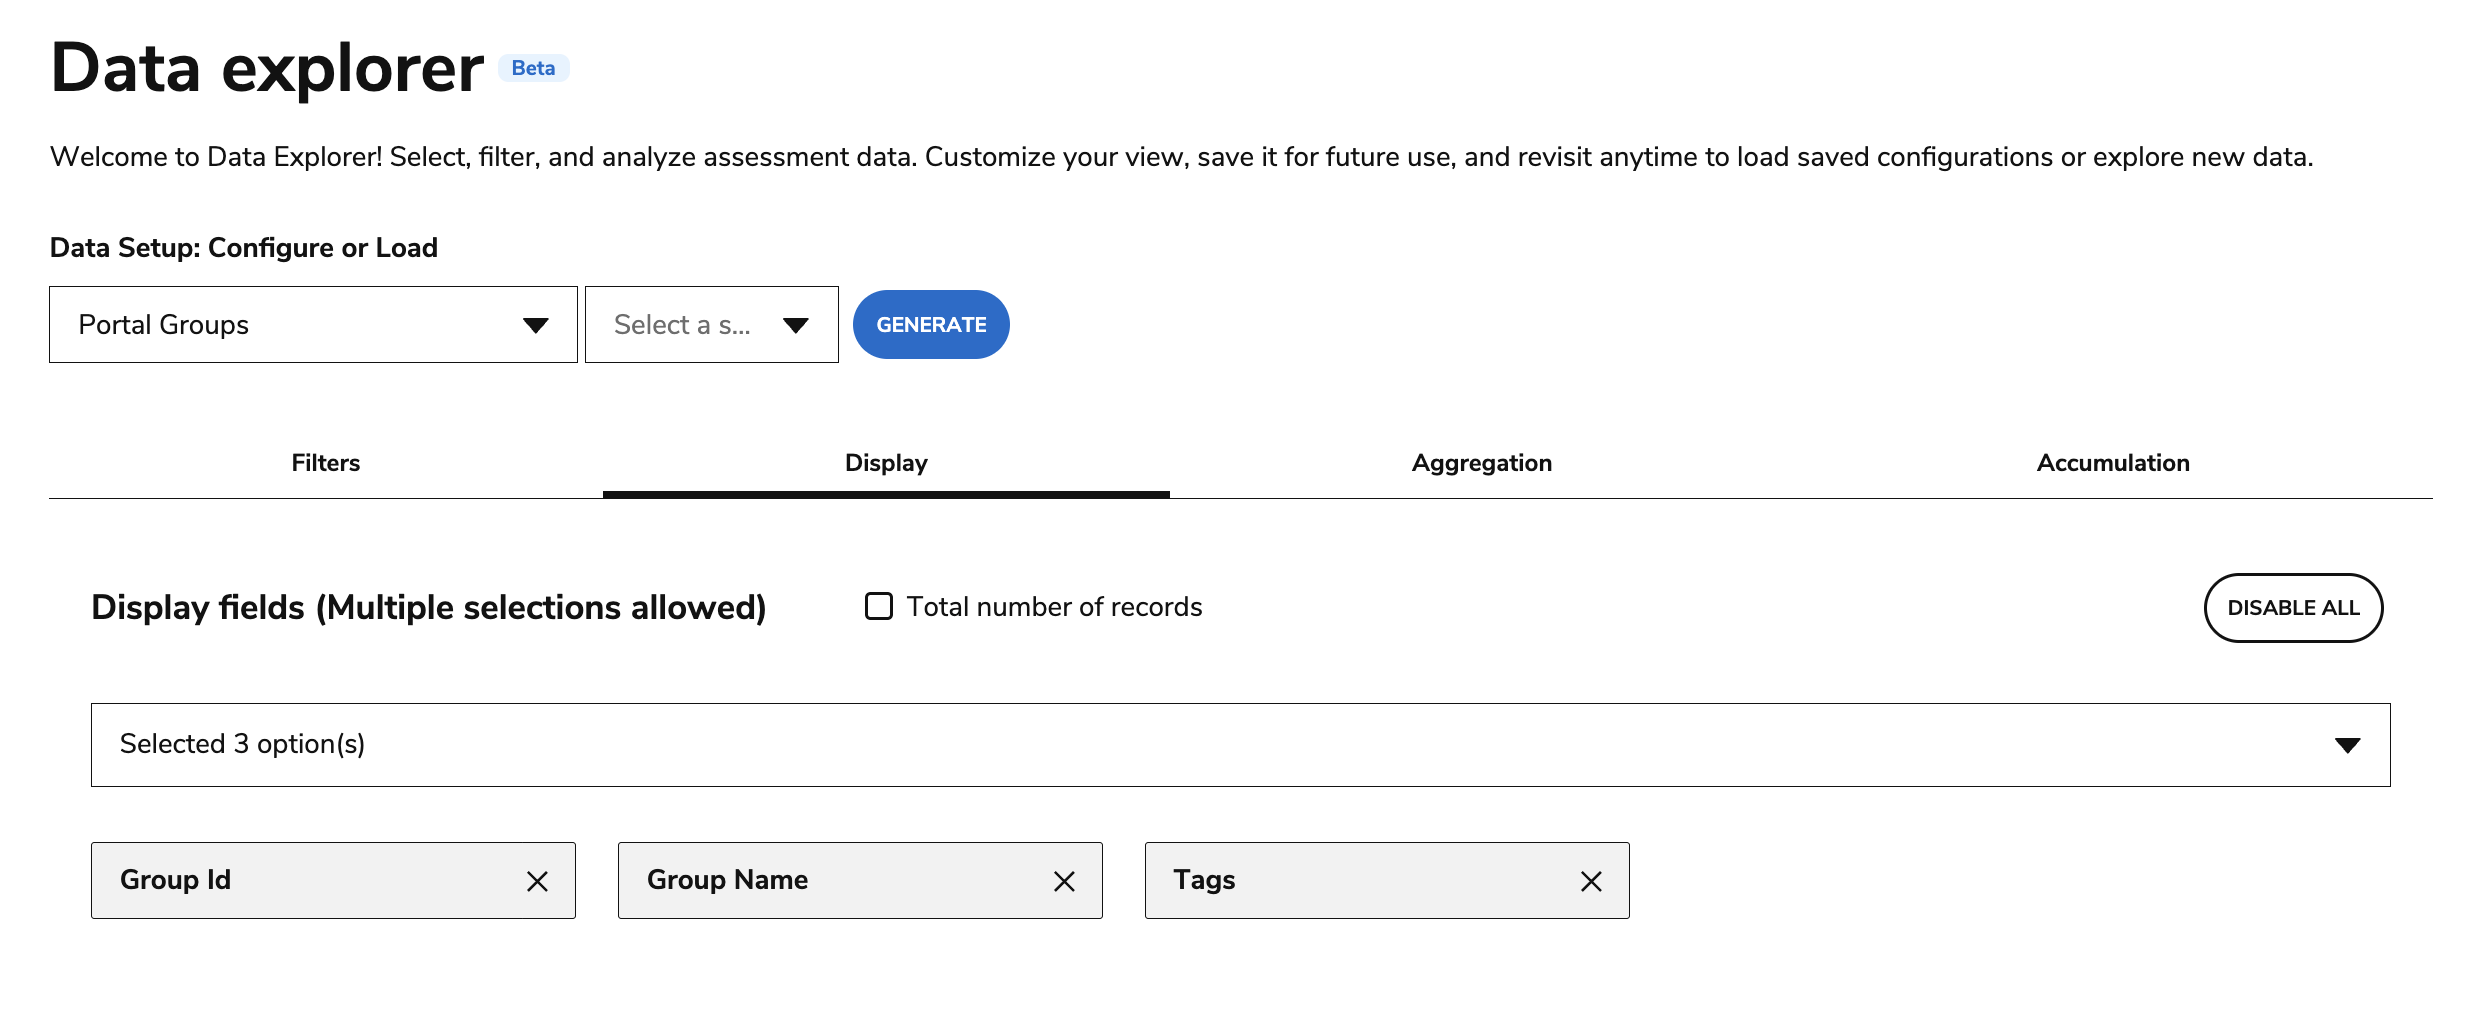2486x1014 pixels.
Task: Click the Beta badge
Action: [534, 68]
